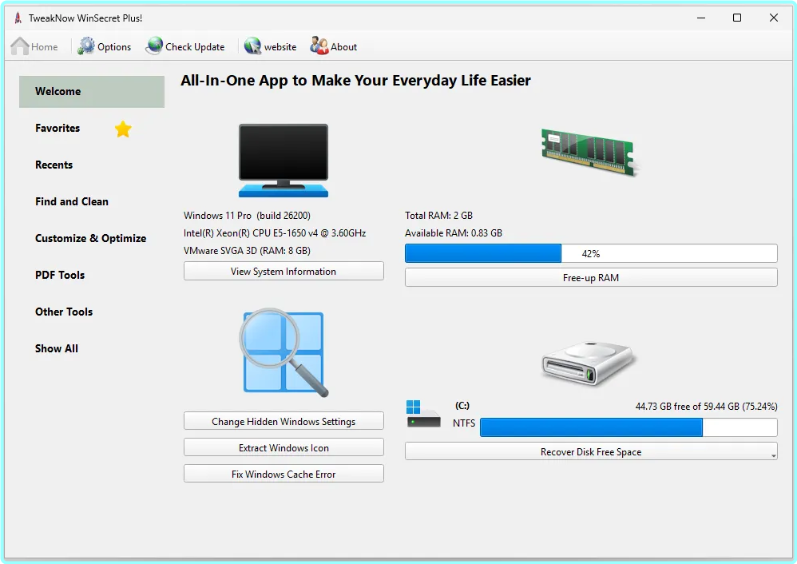Click the About people icon
Image resolution: width=797 pixels, height=564 pixels.
pyautogui.click(x=319, y=46)
